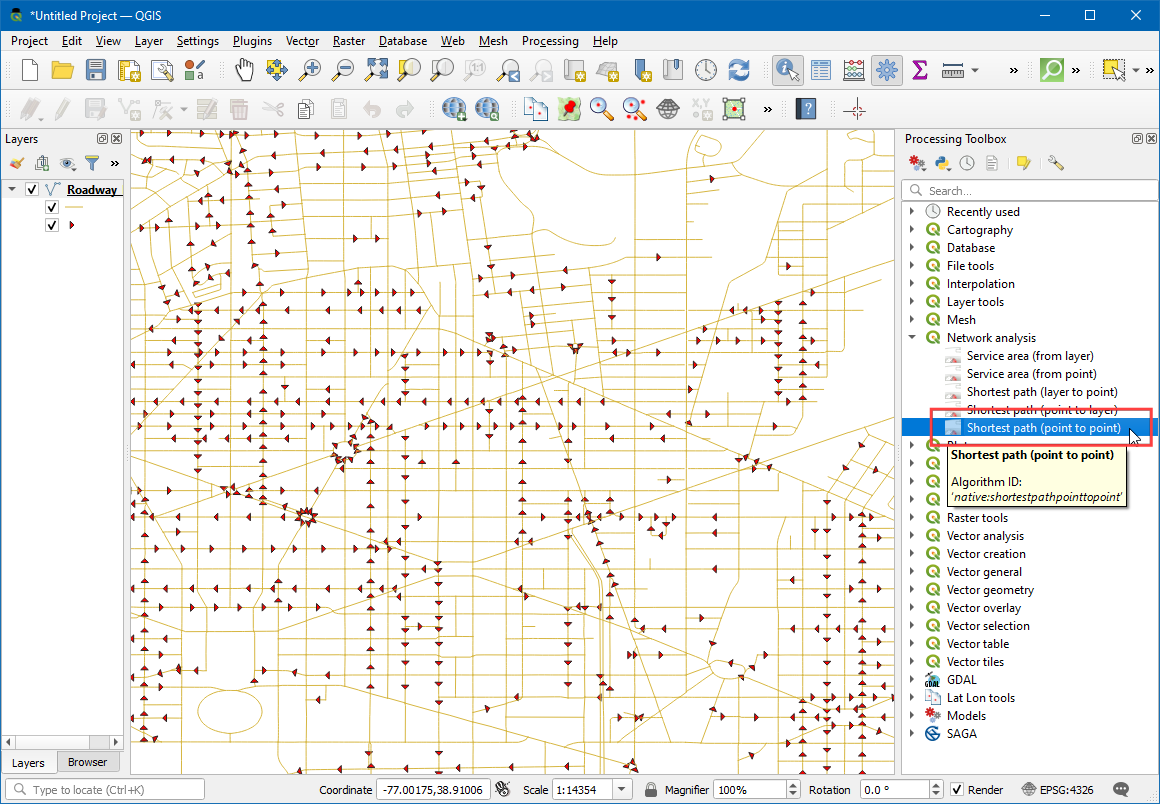Toggle the red arrow symbol checkbox
This screenshot has width=1160, height=804.
point(52,225)
